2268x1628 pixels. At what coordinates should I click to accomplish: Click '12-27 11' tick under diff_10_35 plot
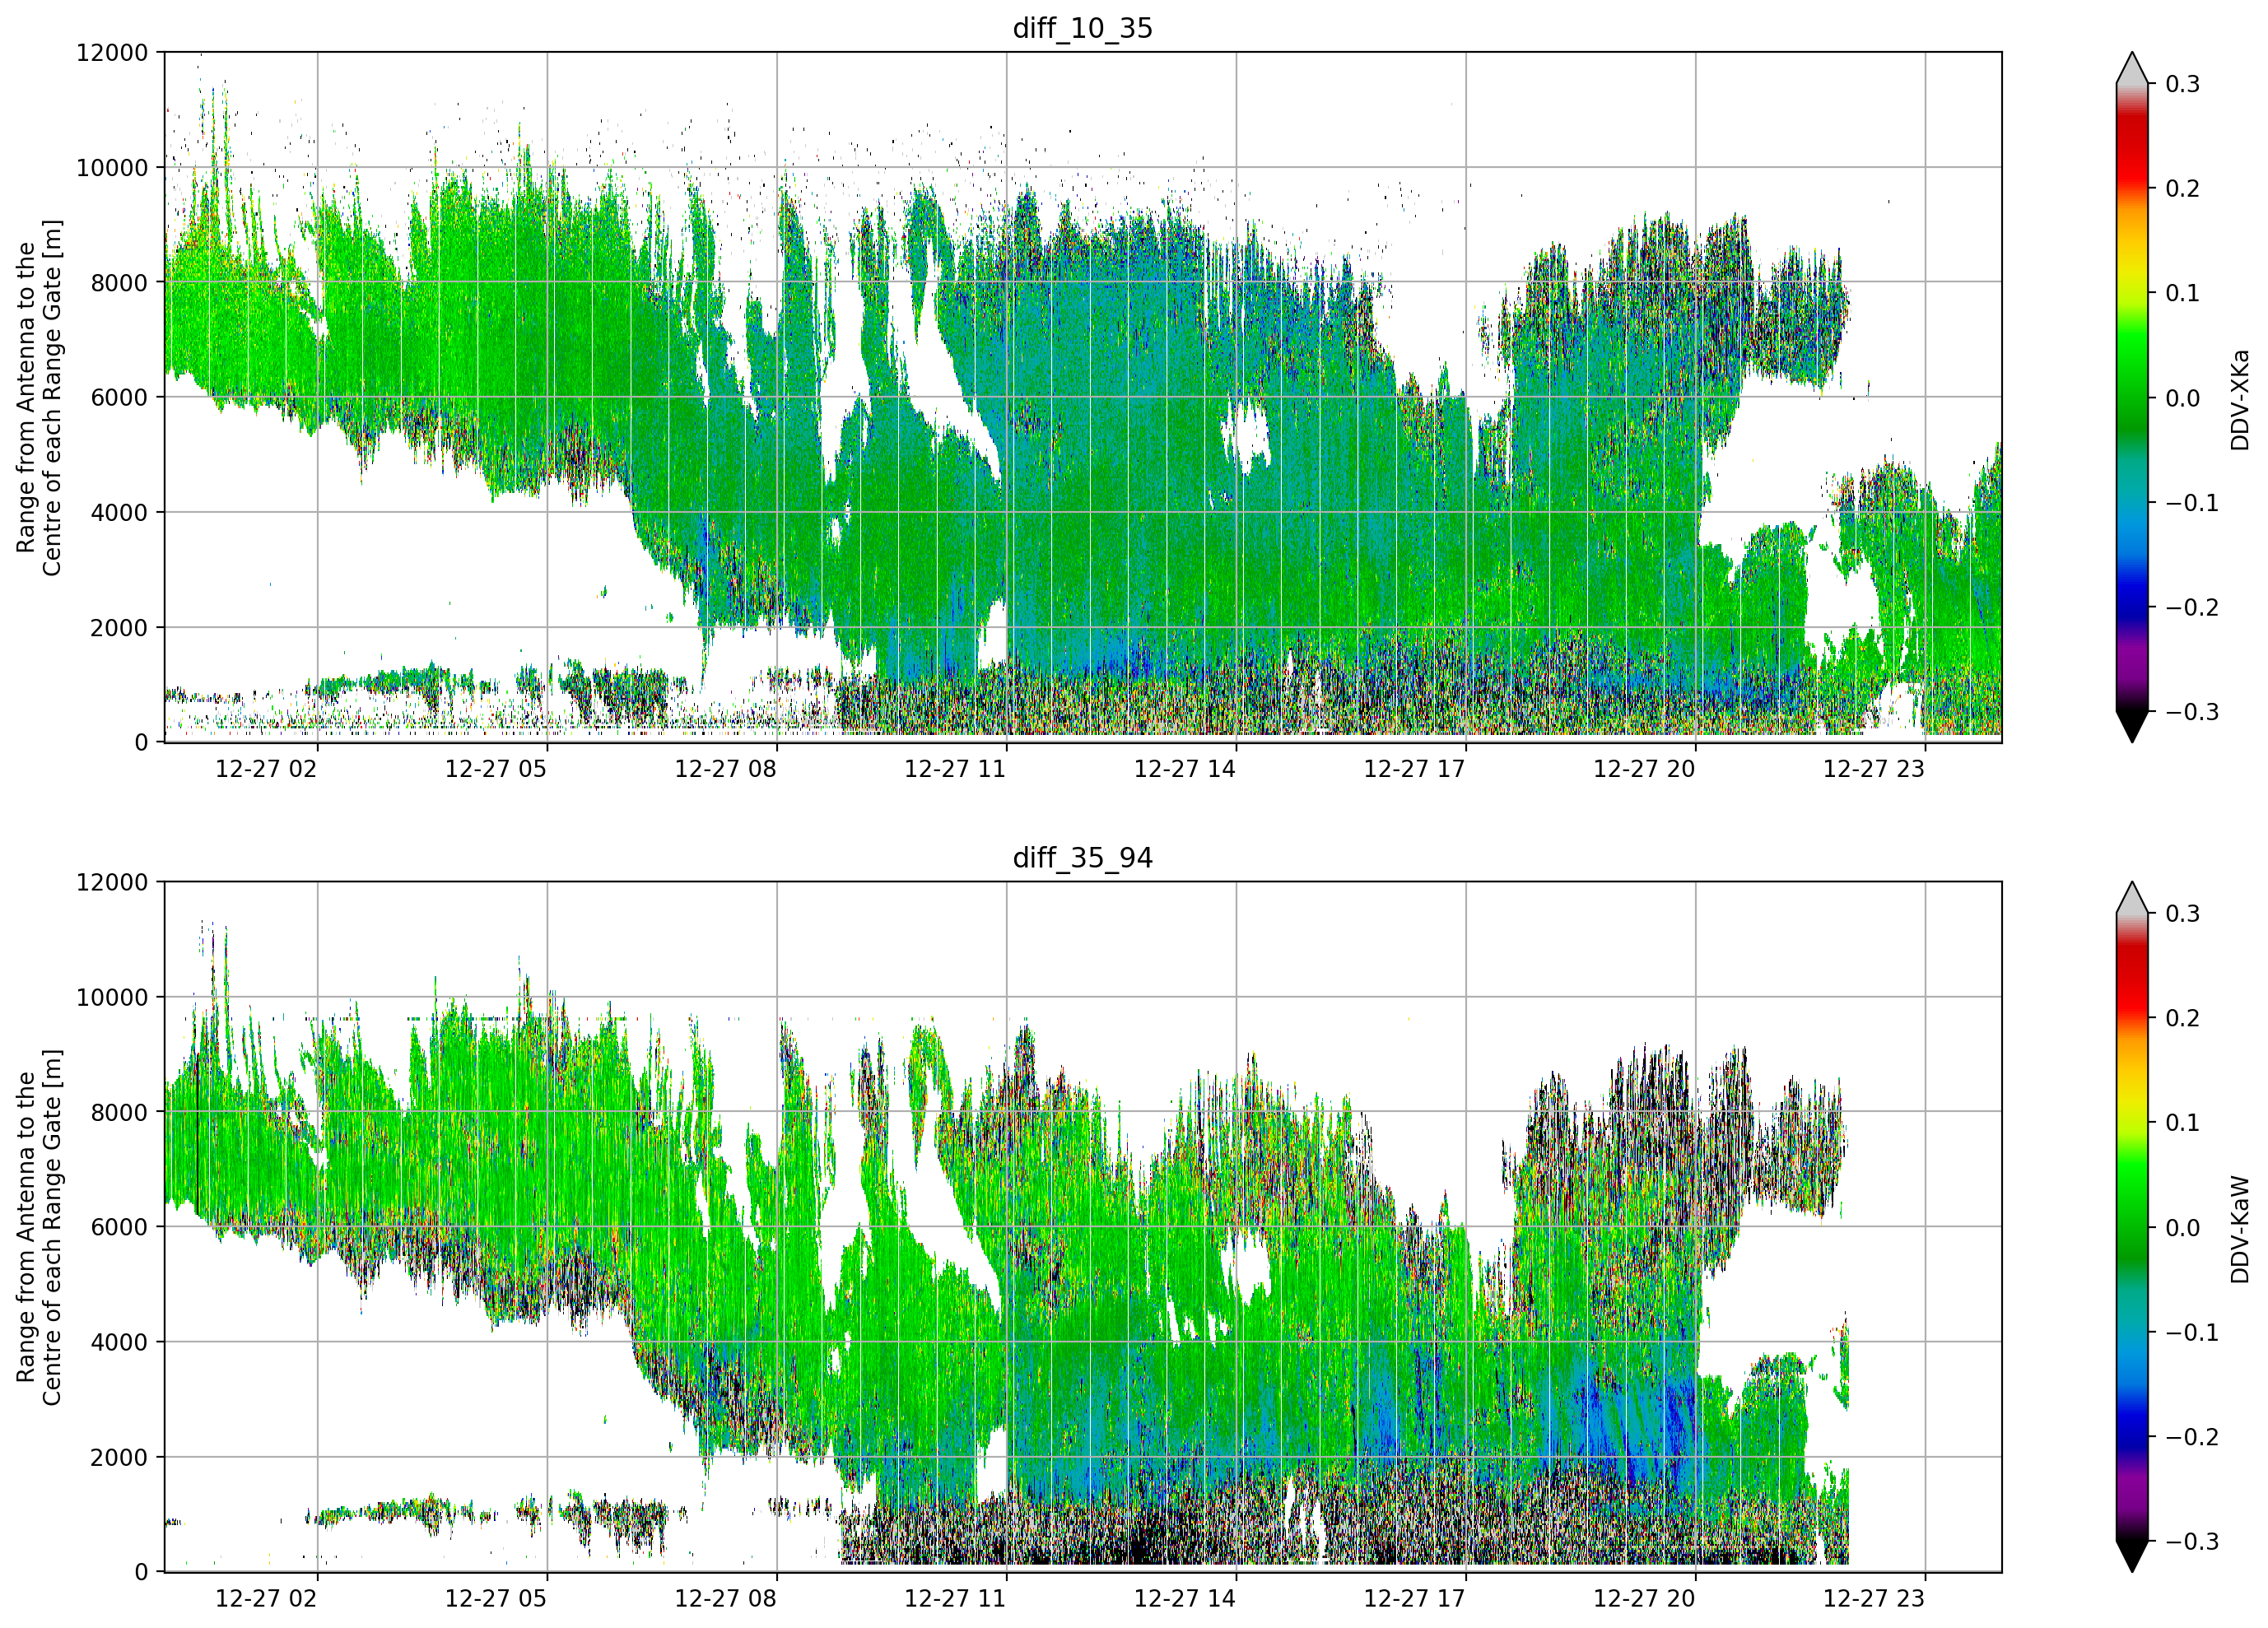955,769
